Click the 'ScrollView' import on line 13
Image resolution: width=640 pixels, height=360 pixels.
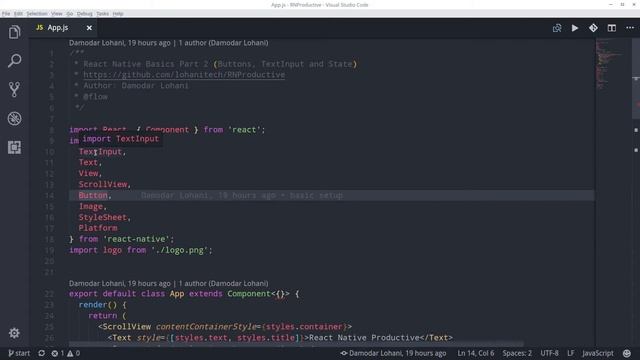[103, 184]
